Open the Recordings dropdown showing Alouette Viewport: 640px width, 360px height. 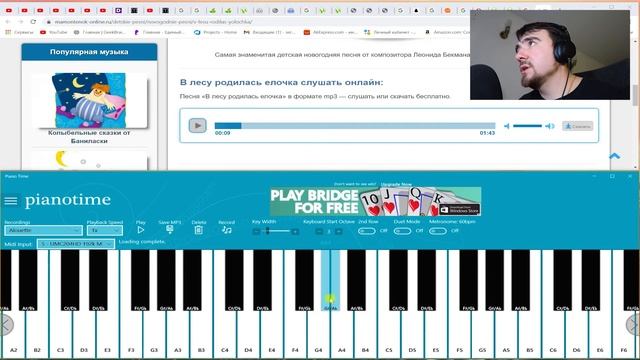[x=43, y=231]
